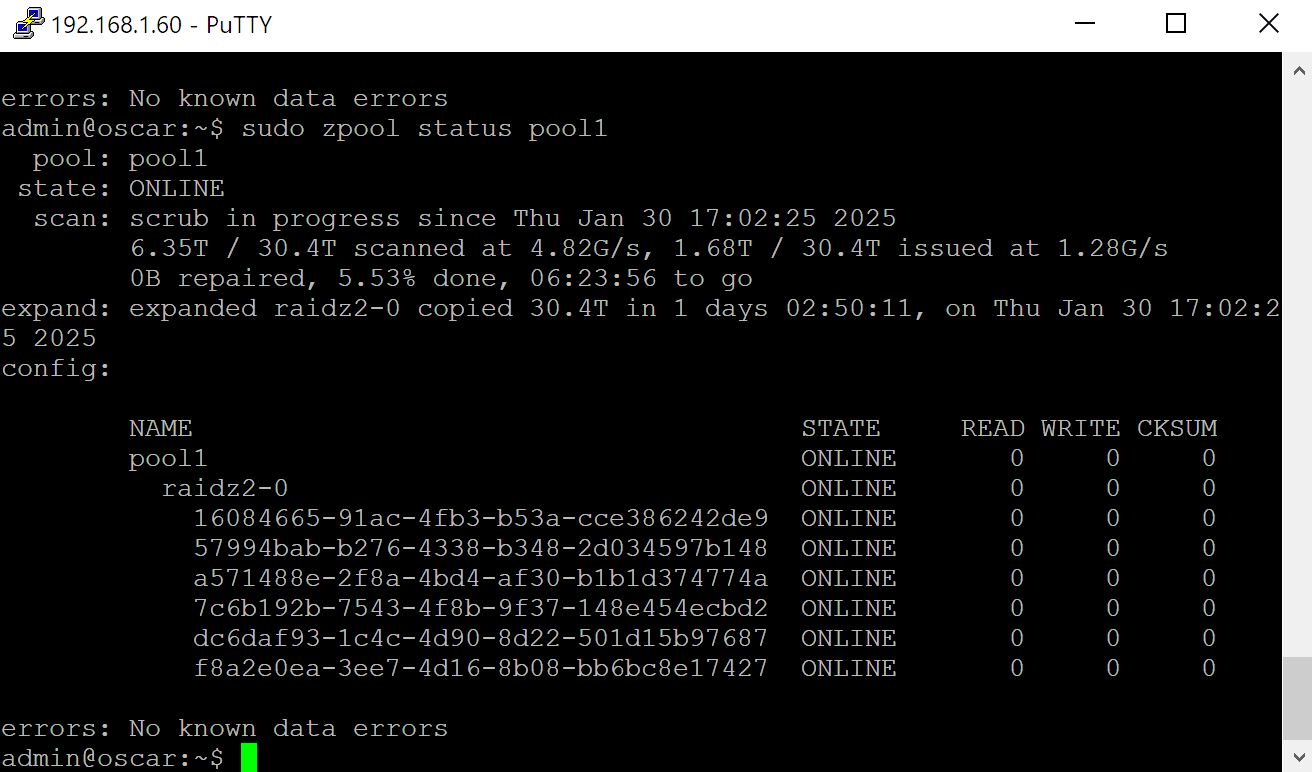The image size is (1312, 772).
Task: Close the PuTTY session window
Action: coord(1268,24)
